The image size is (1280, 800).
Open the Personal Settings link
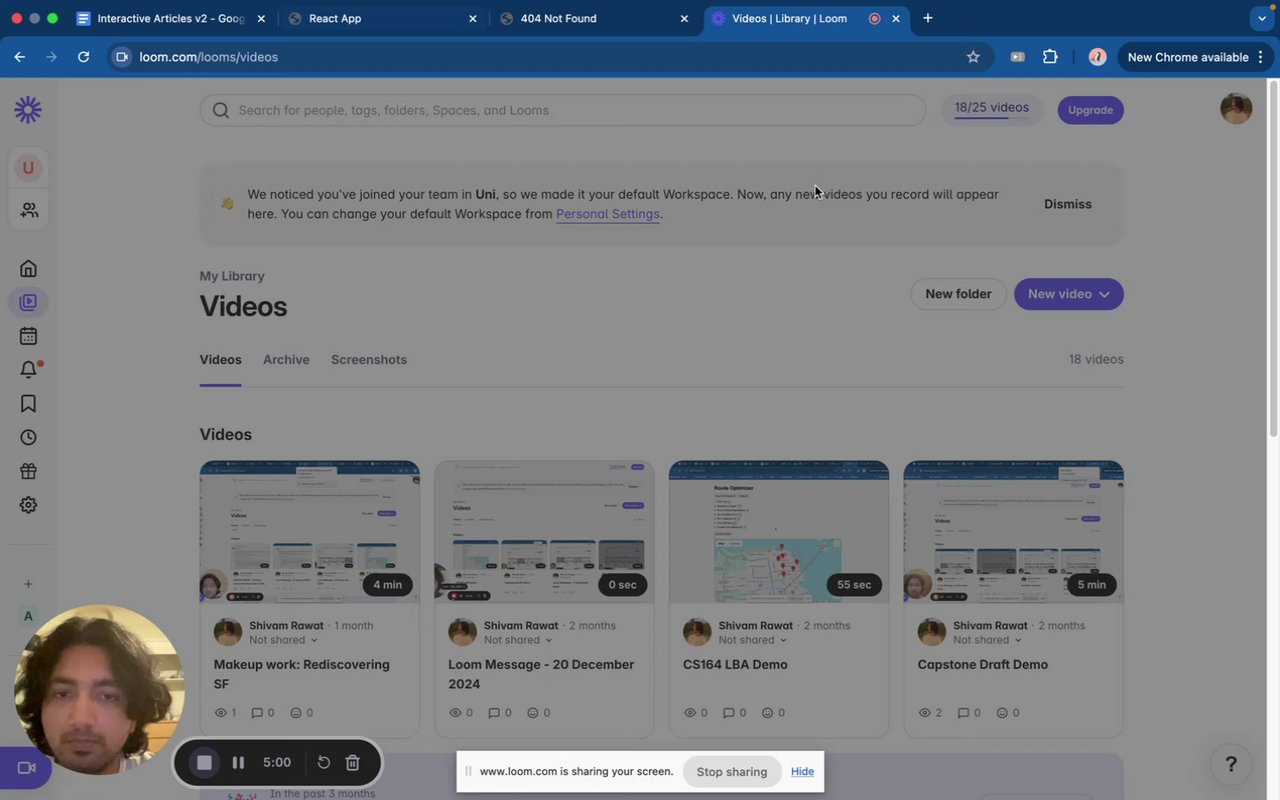click(x=608, y=214)
